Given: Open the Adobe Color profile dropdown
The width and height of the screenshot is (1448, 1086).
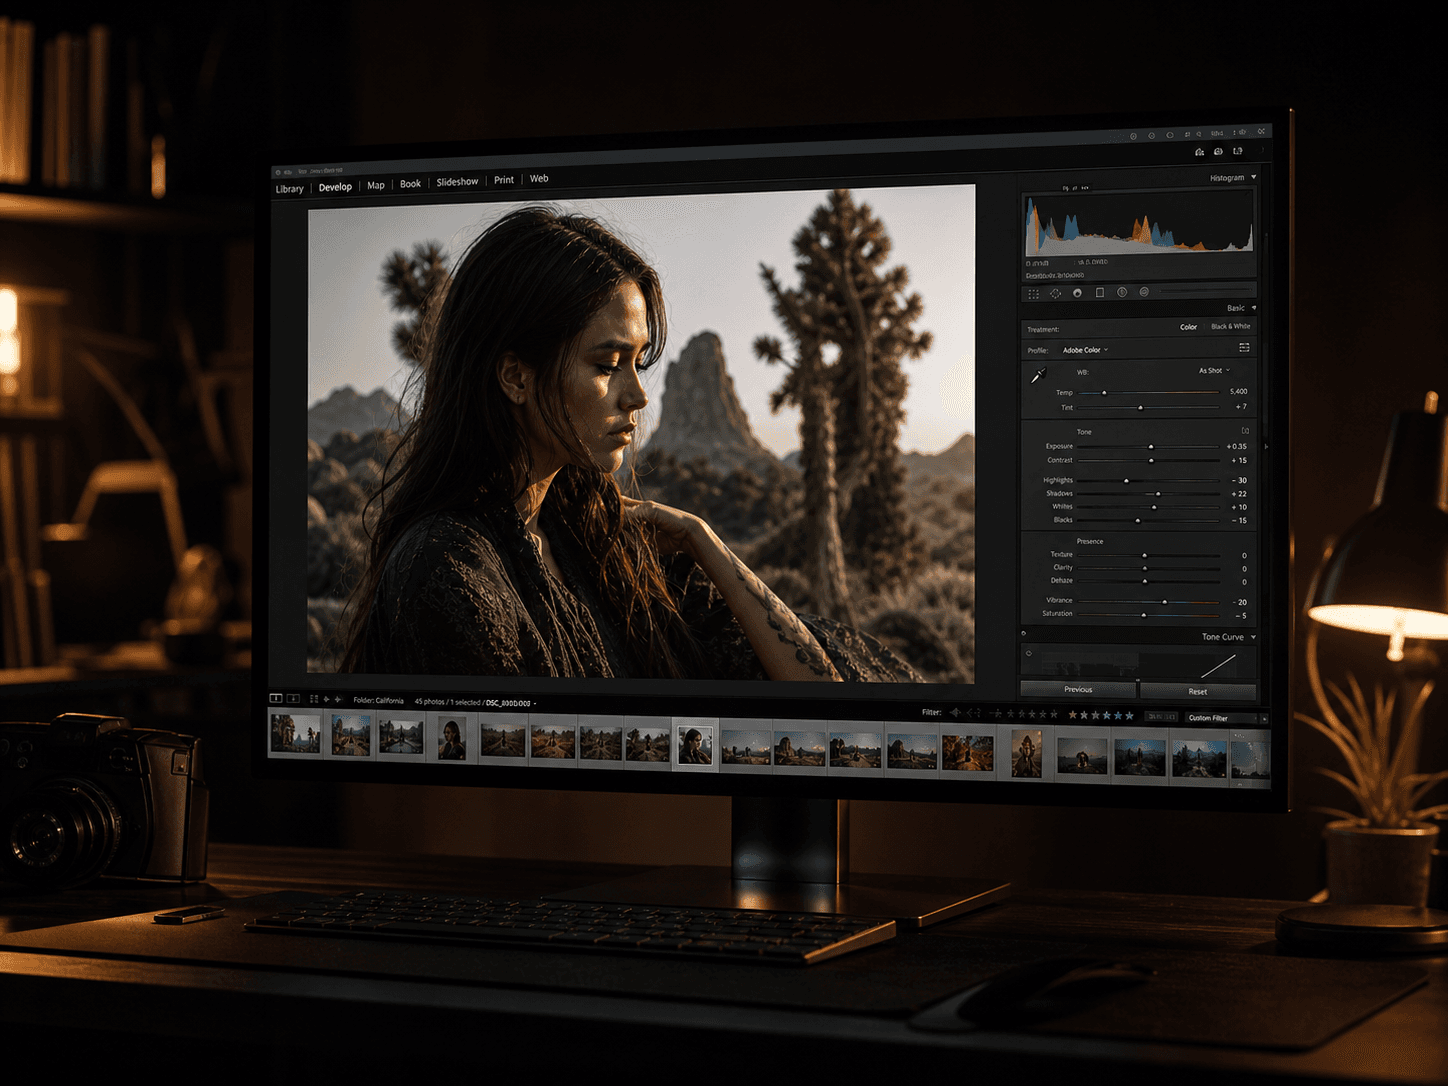Looking at the screenshot, I should click(x=1085, y=350).
